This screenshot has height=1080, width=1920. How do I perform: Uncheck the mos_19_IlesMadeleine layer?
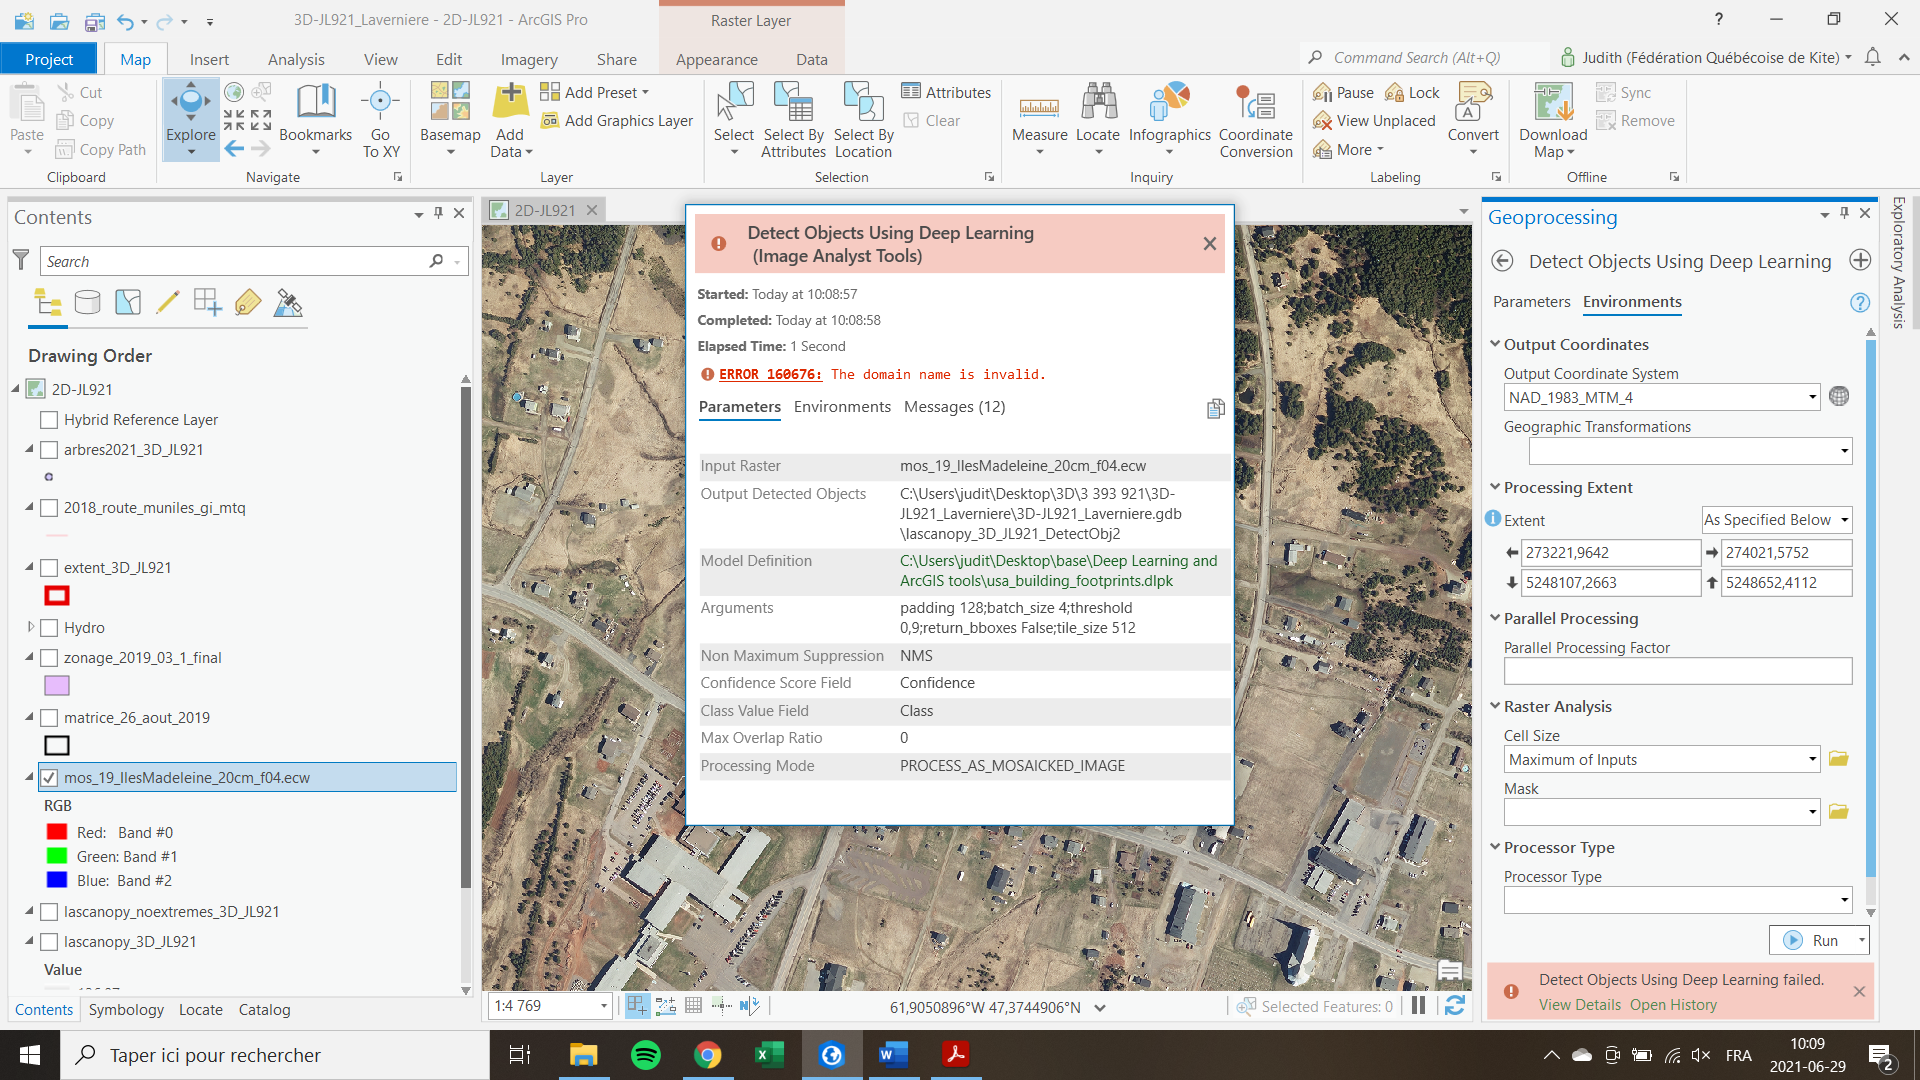[x=49, y=777]
